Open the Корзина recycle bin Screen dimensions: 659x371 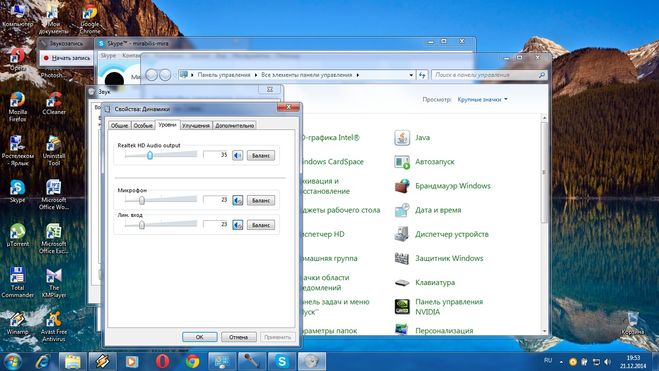point(632,324)
